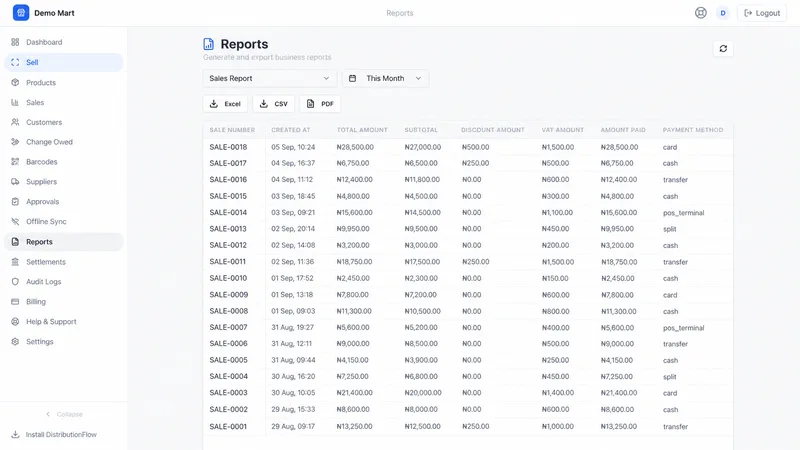Click the Reports heading chart-document icon
This screenshot has height=450, width=800.
click(208, 44)
